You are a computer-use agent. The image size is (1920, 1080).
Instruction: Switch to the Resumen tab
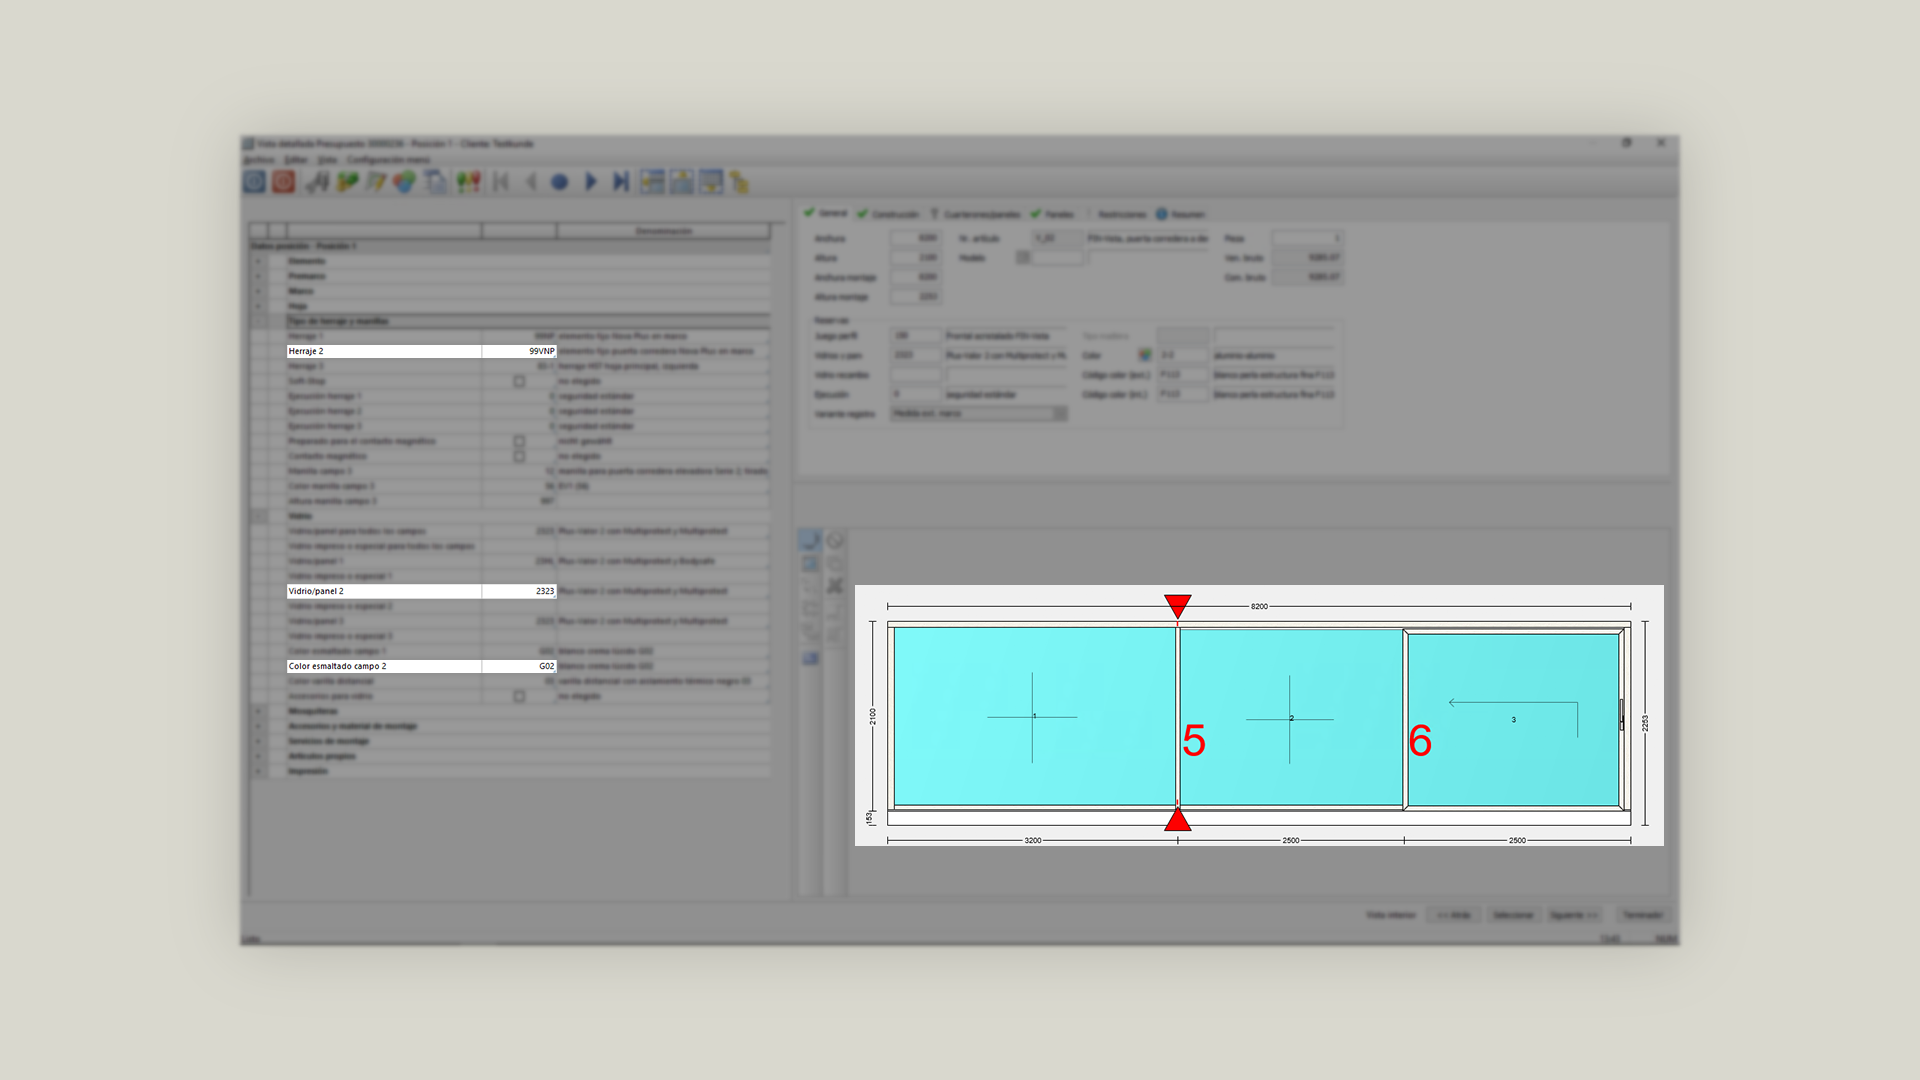coord(1181,214)
